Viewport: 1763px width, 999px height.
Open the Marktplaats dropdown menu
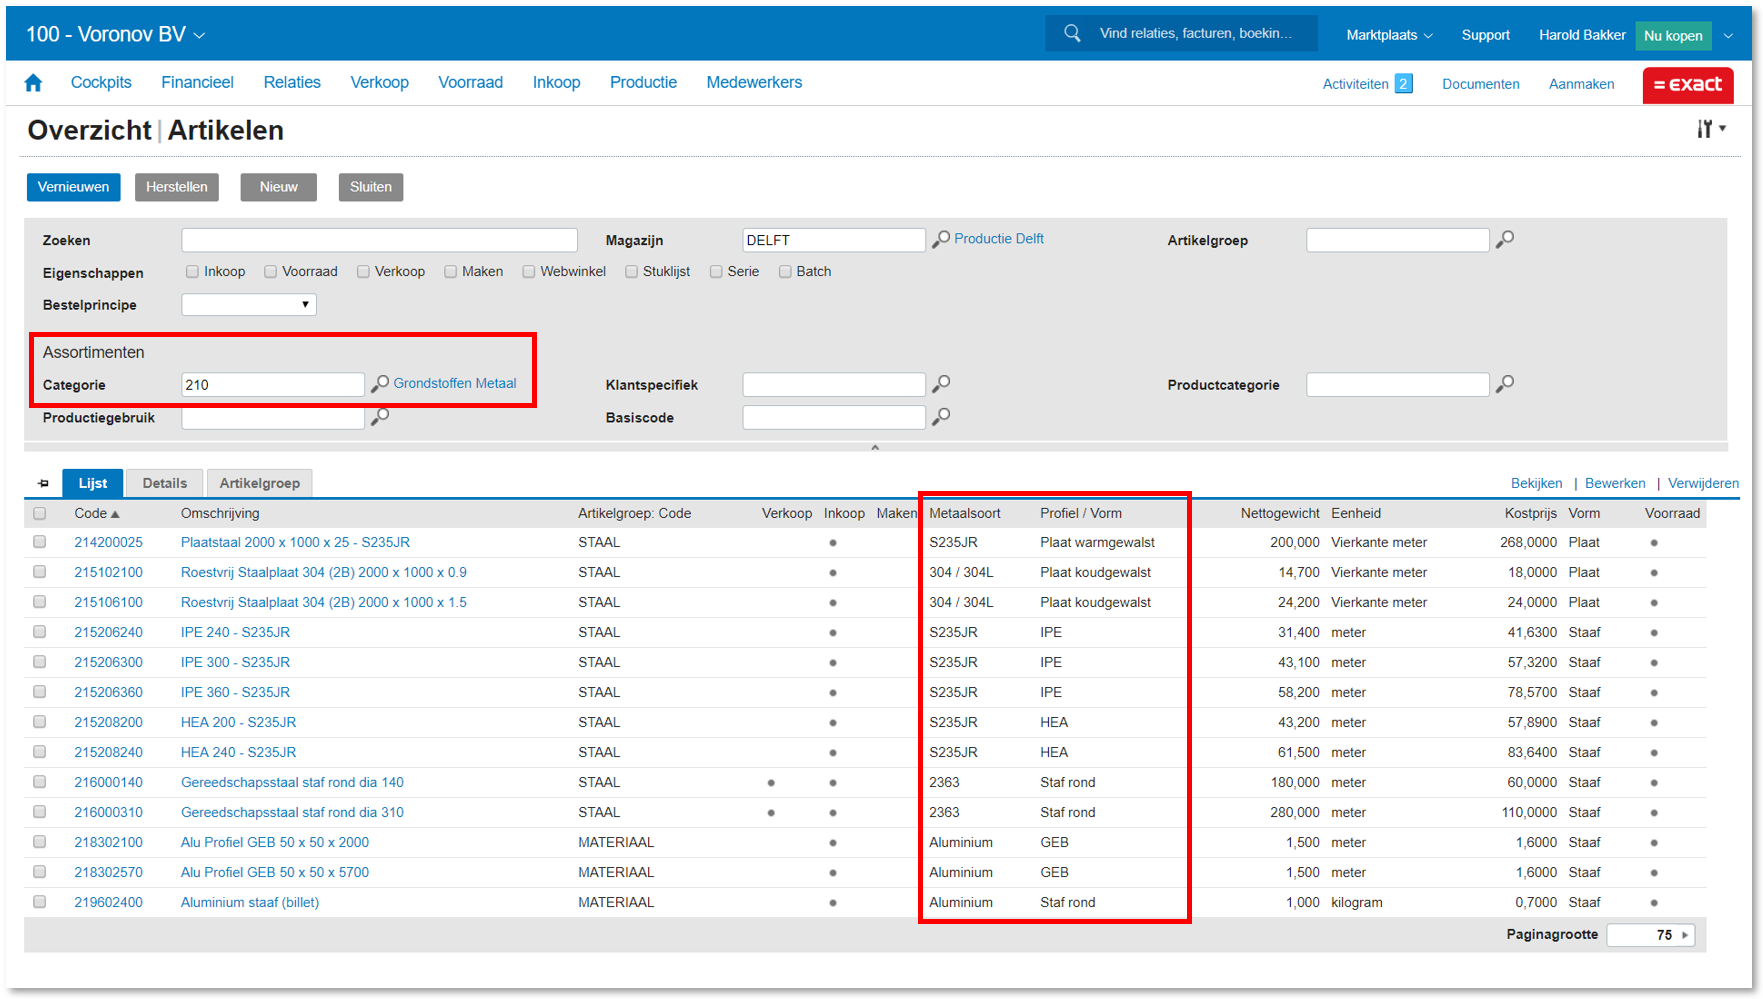point(1388,35)
